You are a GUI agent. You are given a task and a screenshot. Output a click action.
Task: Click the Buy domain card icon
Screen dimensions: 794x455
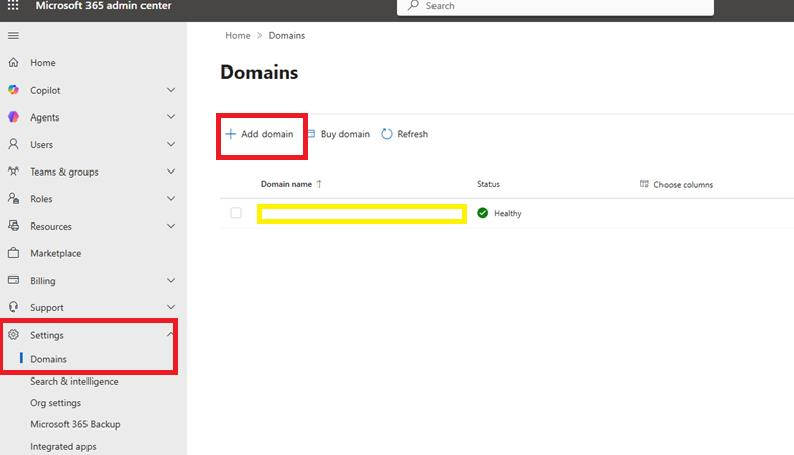click(311, 134)
